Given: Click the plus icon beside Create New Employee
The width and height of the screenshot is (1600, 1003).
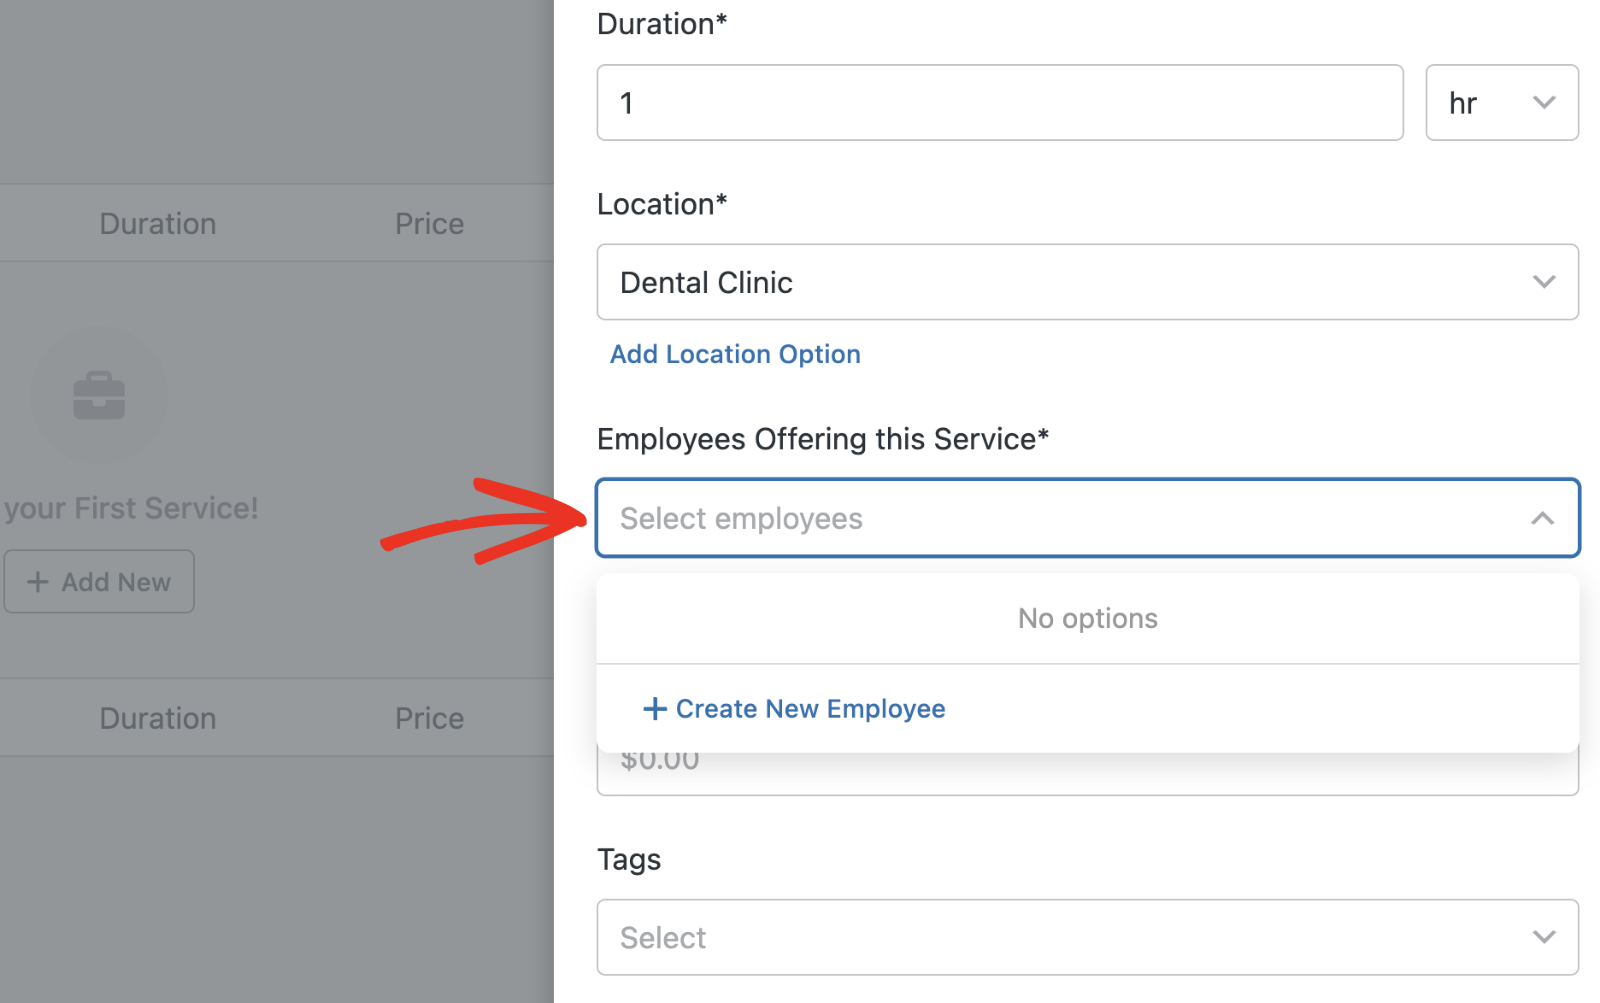Looking at the screenshot, I should click(655, 708).
